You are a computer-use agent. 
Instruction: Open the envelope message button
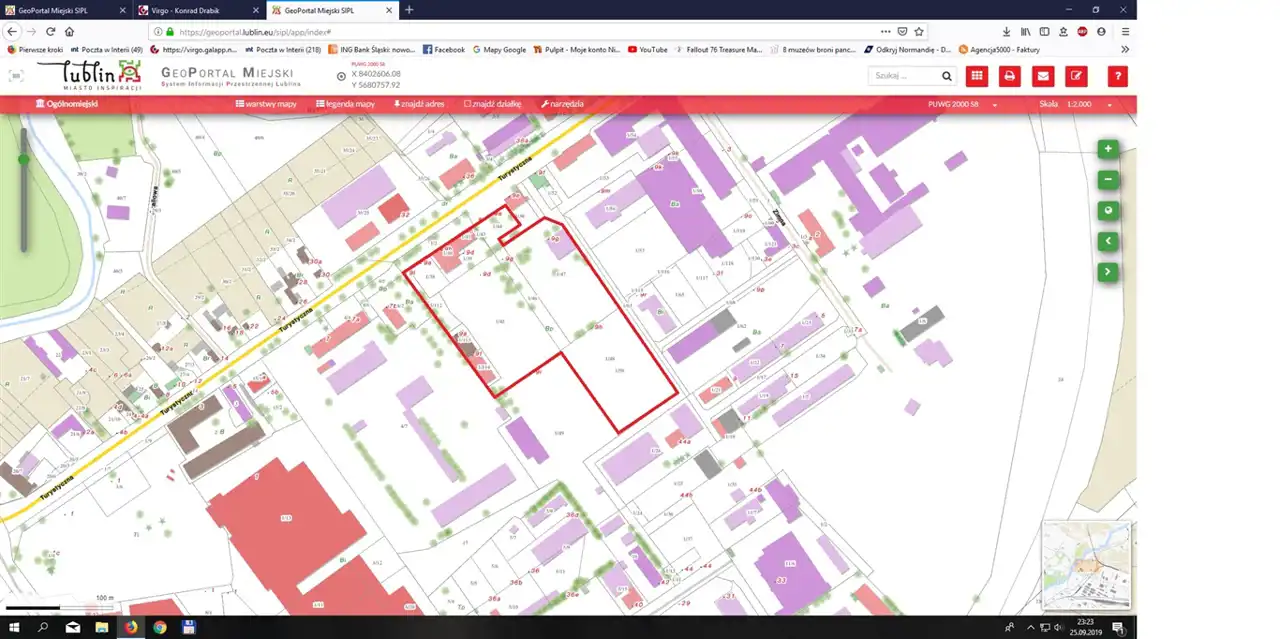pyautogui.click(x=1043, y=76)
